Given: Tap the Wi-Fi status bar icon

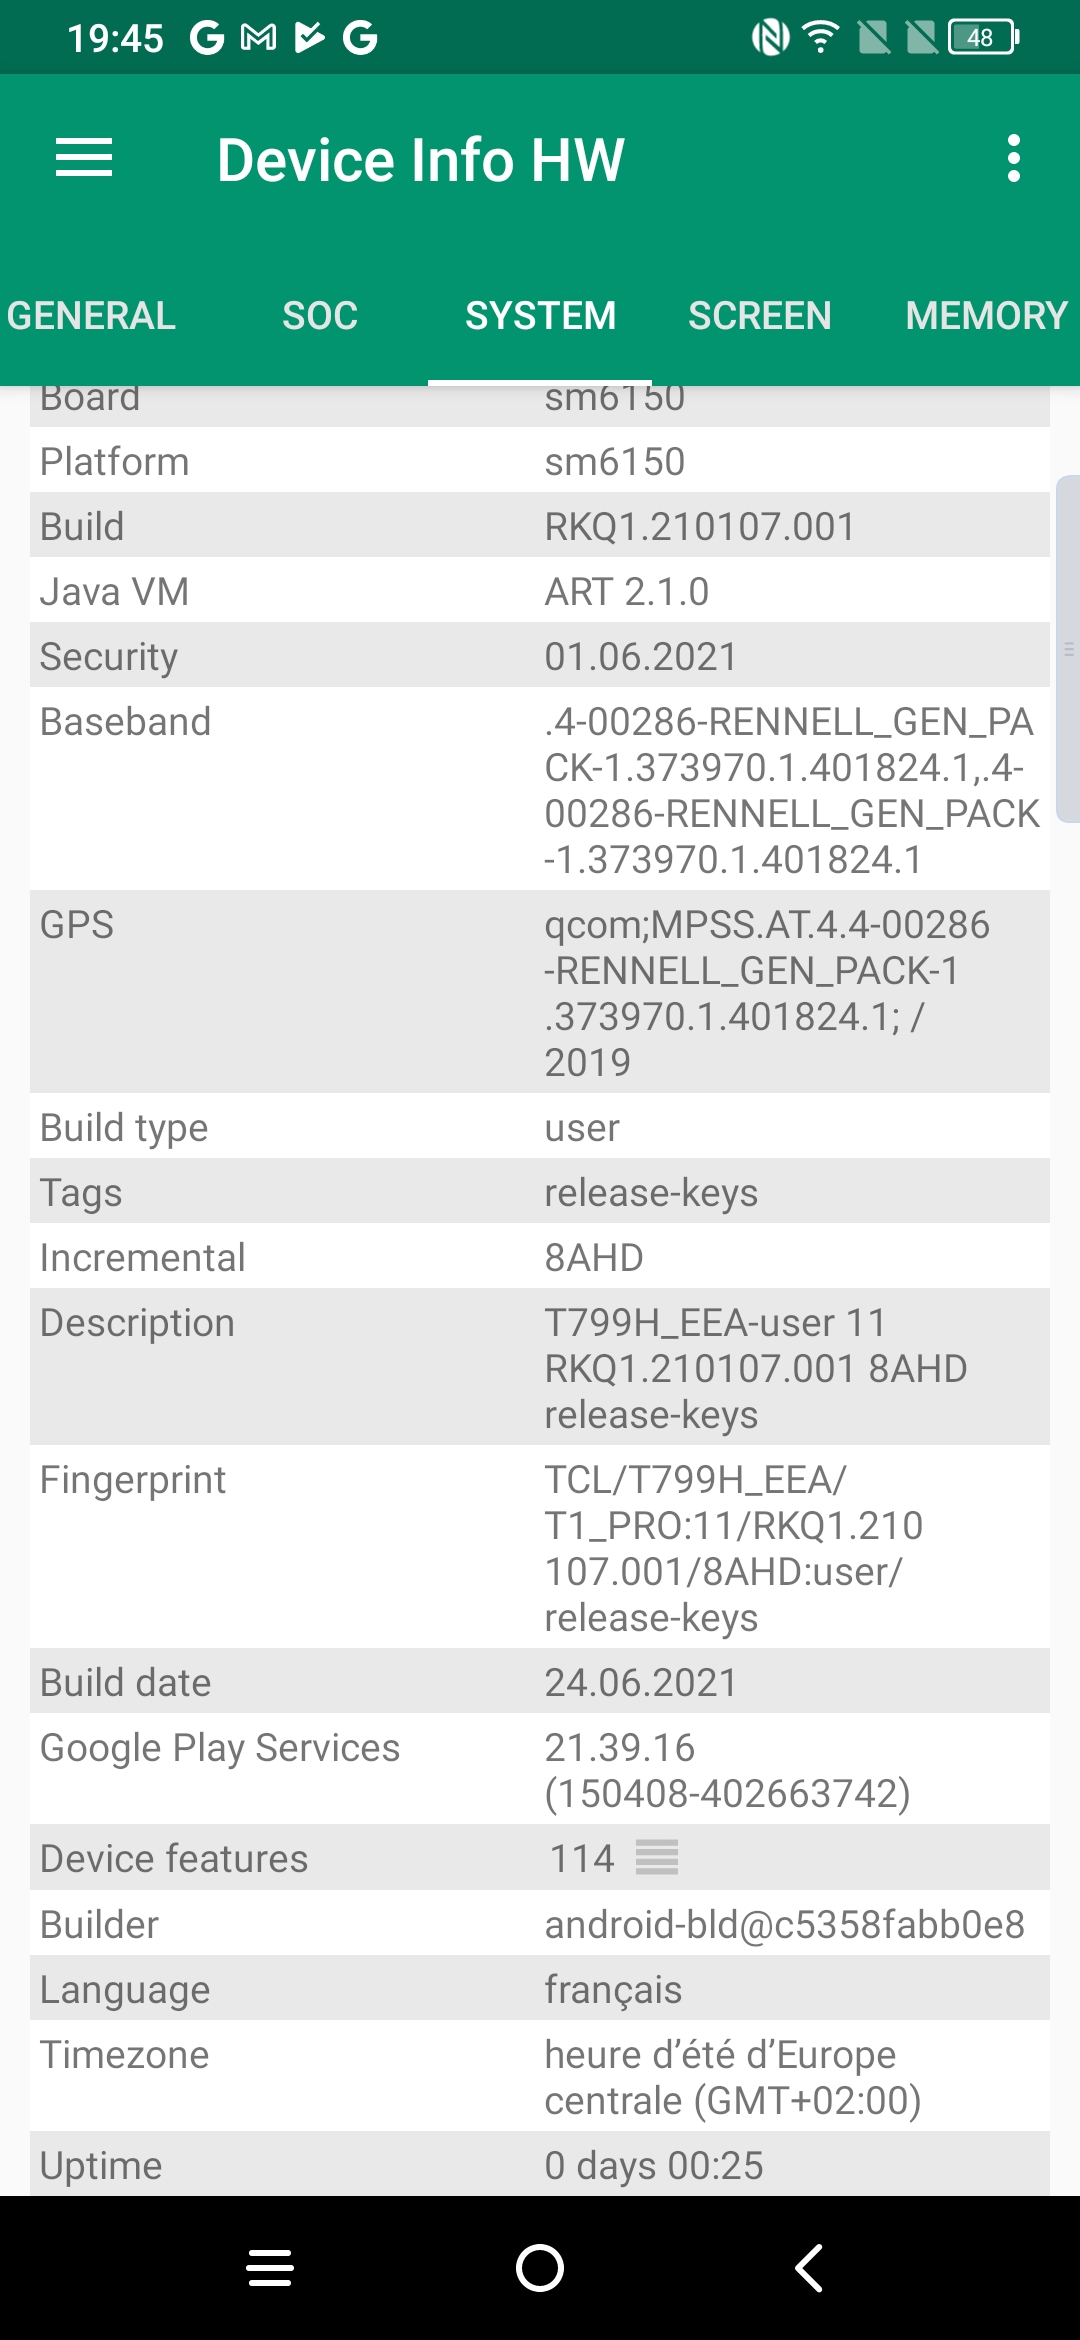Looking at the screenshot, I should (821, 38).
